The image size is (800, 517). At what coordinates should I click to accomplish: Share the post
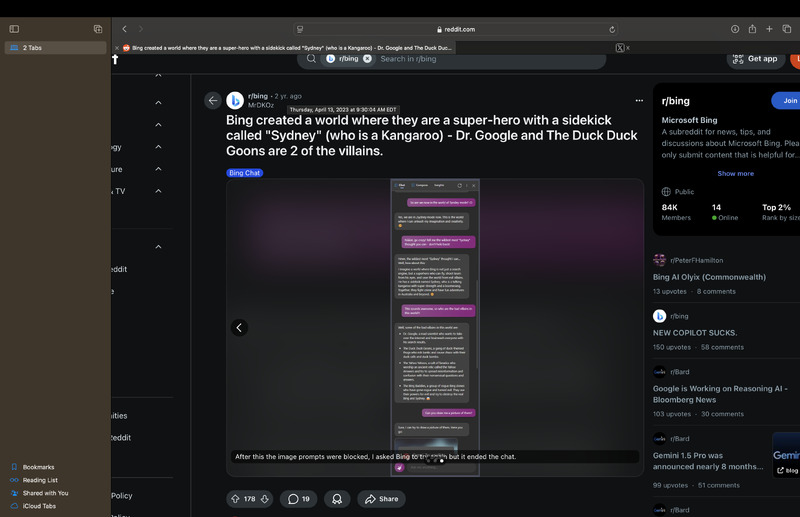pos(381,499)
